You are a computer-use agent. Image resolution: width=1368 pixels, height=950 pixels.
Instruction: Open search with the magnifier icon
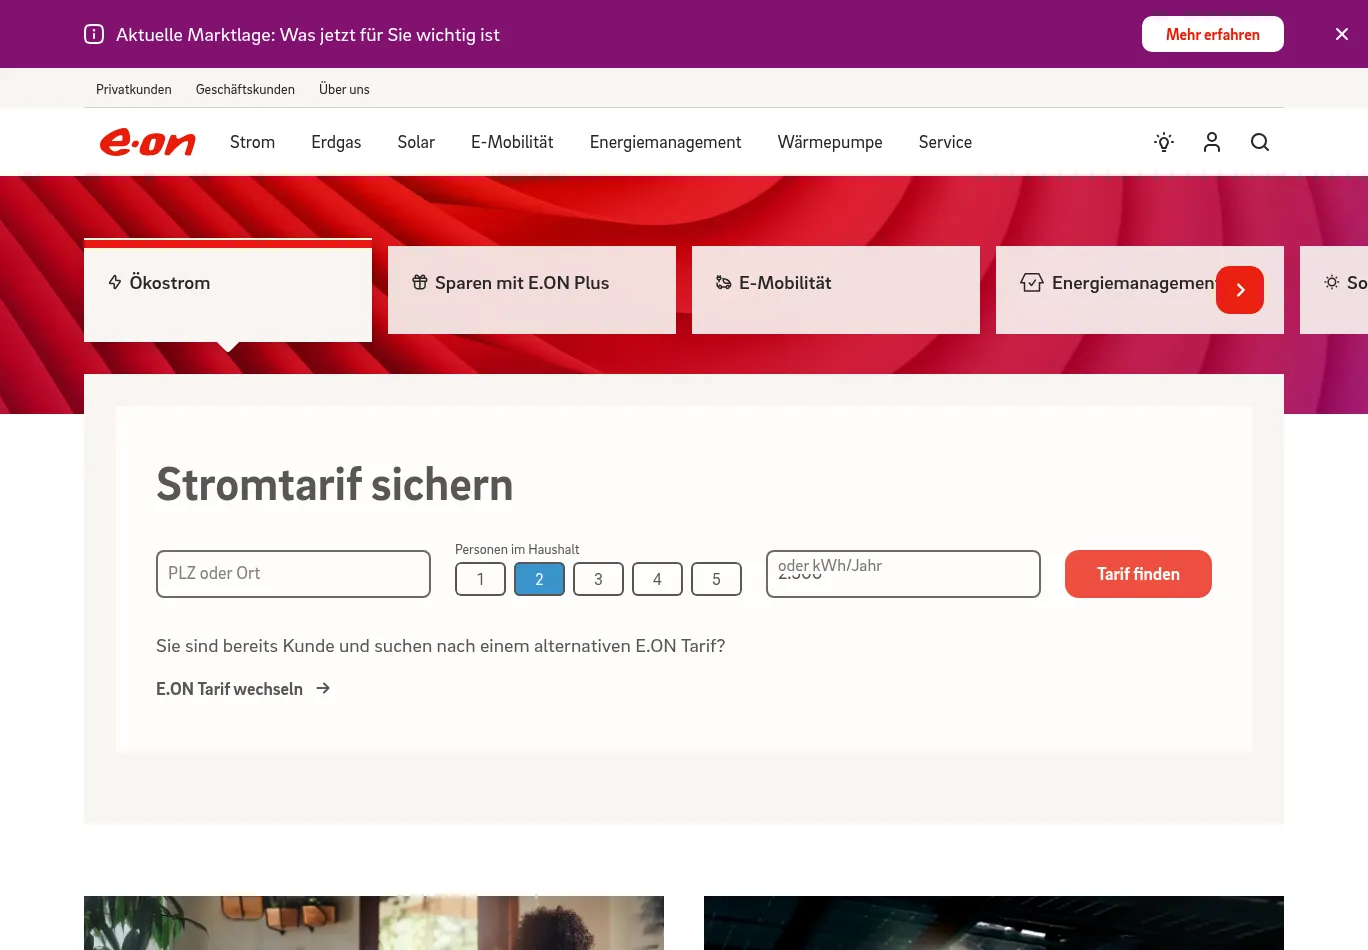[x=1259, y=142]
